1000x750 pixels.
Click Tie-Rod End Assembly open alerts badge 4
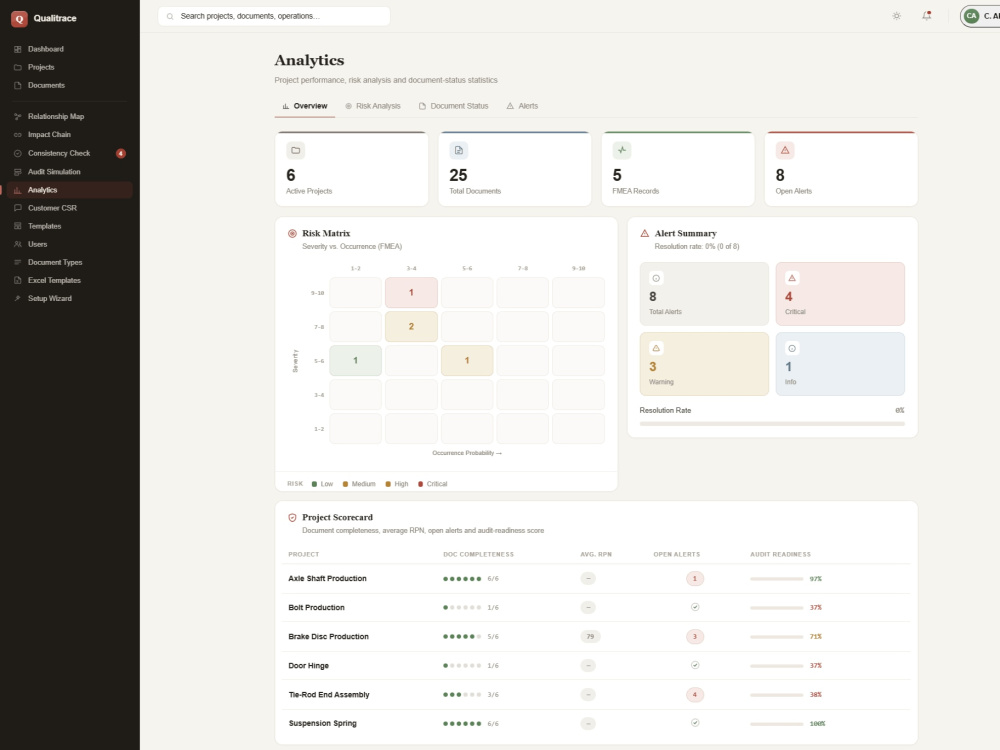[x=695, y=695]
